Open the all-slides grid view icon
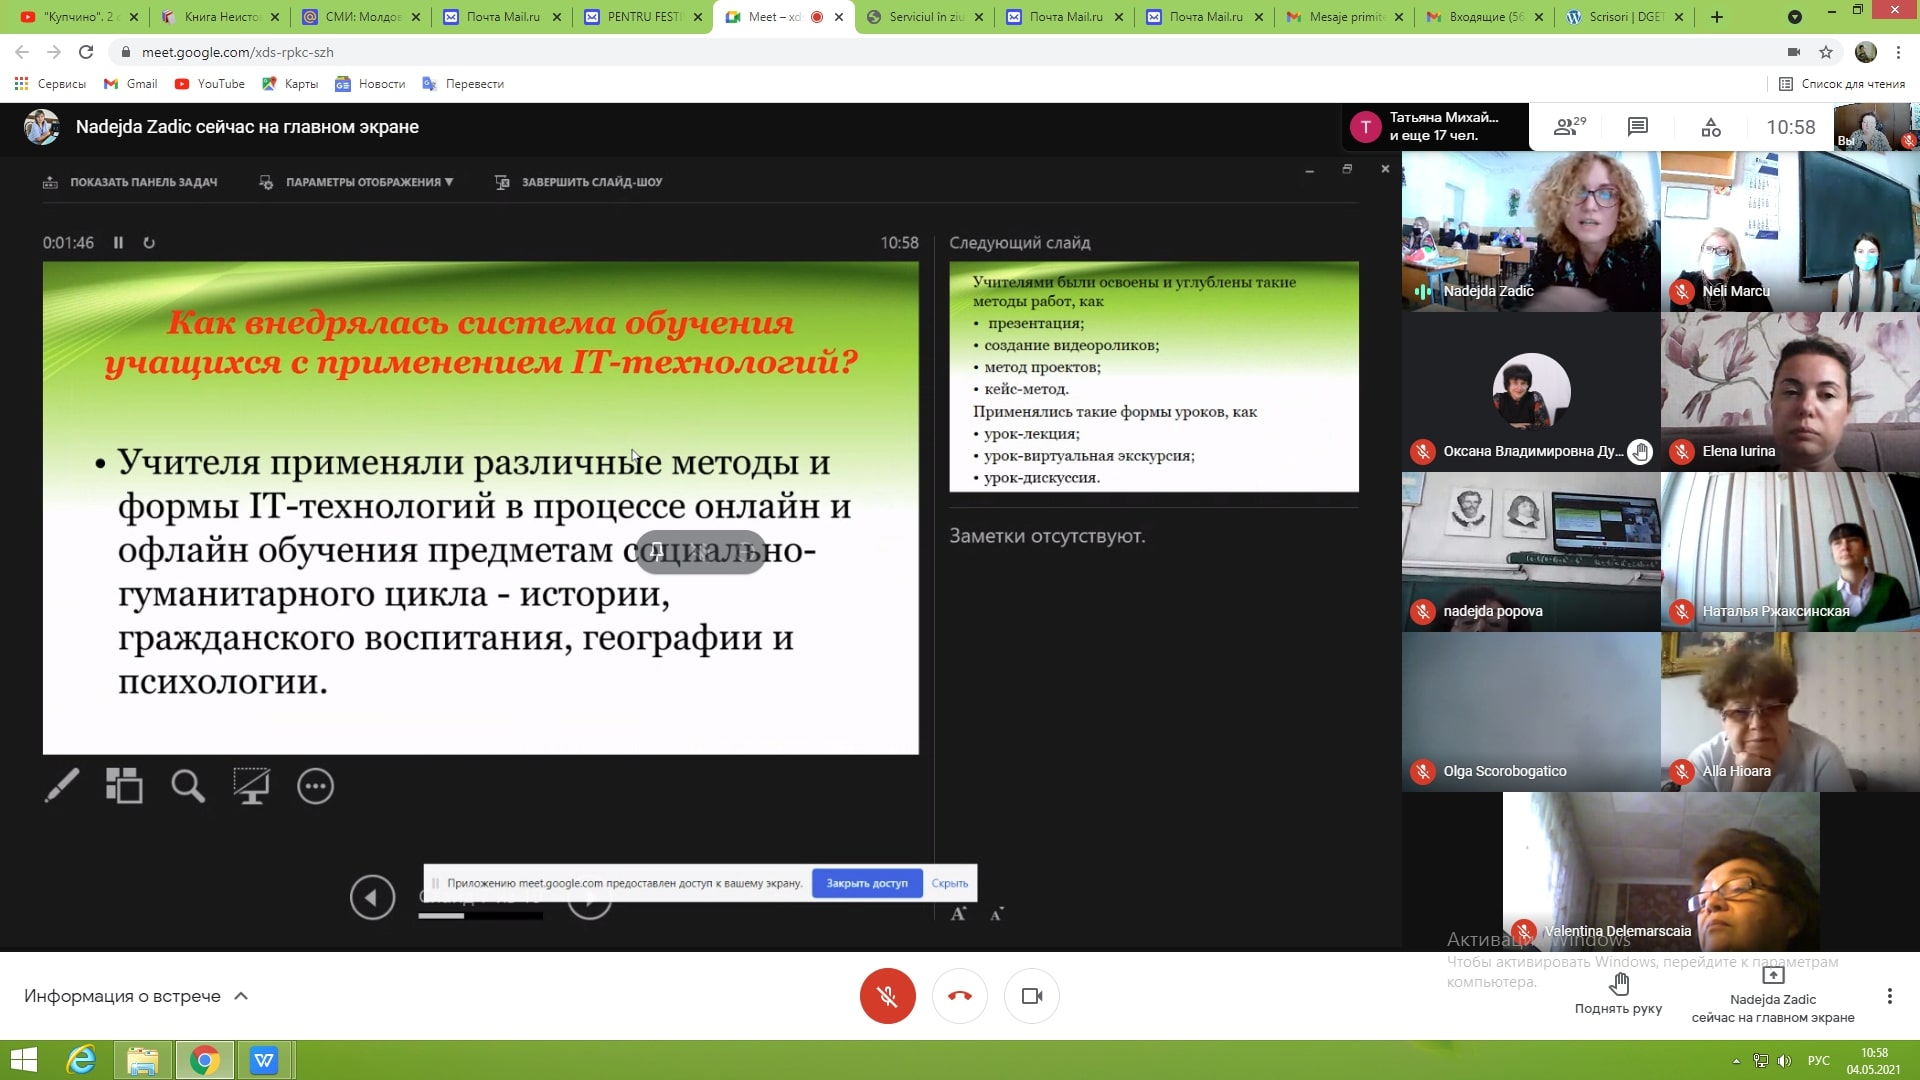The image size is (1920, 1080). pos(124,786)
